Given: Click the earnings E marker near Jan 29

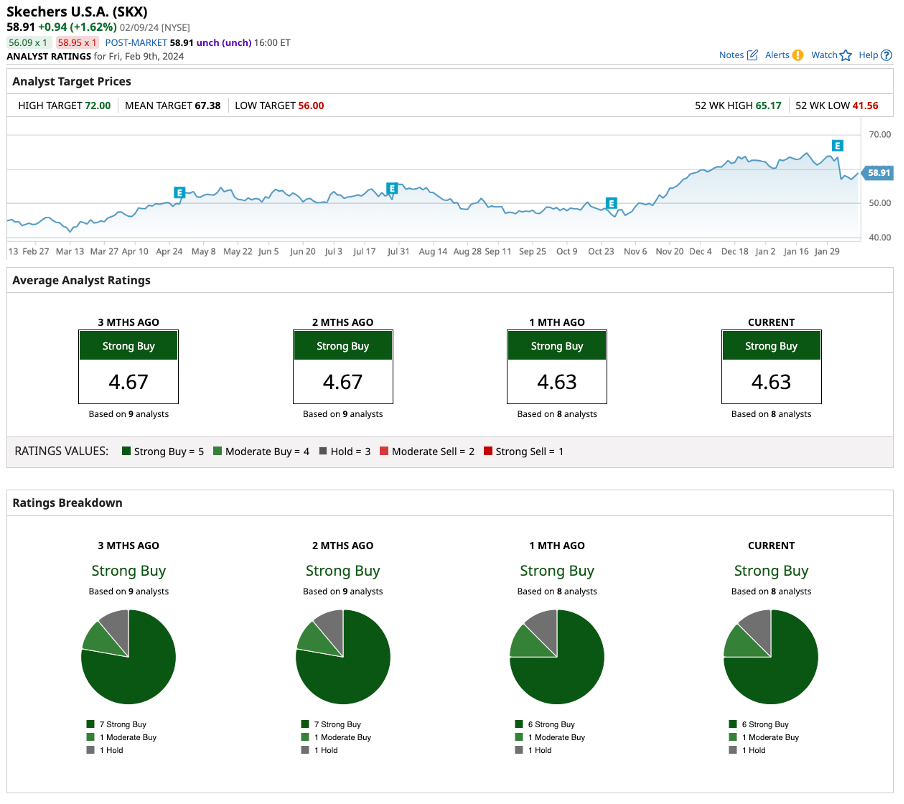Looking at the screenshot, I should point(838,145).
